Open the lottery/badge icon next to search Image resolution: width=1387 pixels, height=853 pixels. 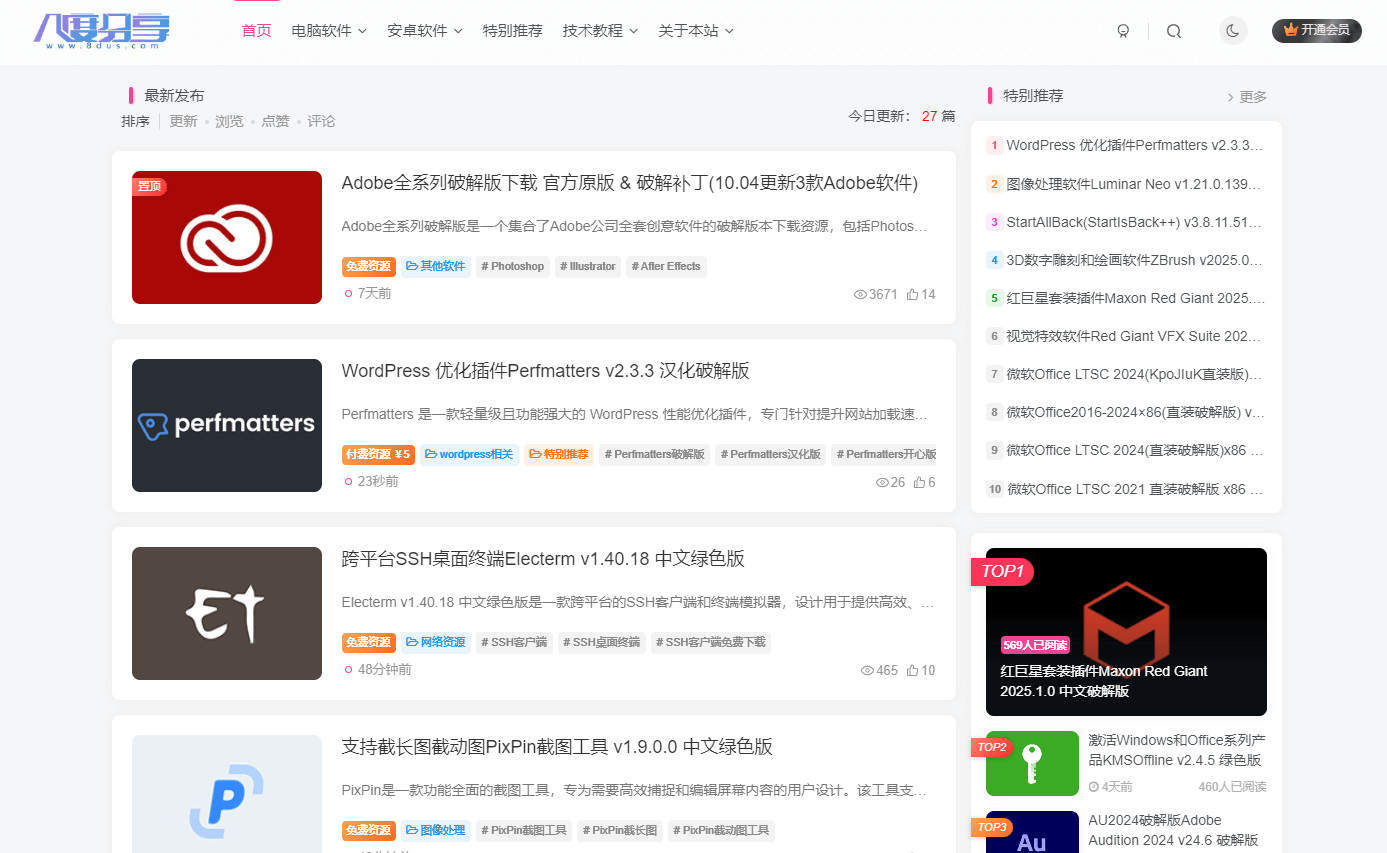1123,30
